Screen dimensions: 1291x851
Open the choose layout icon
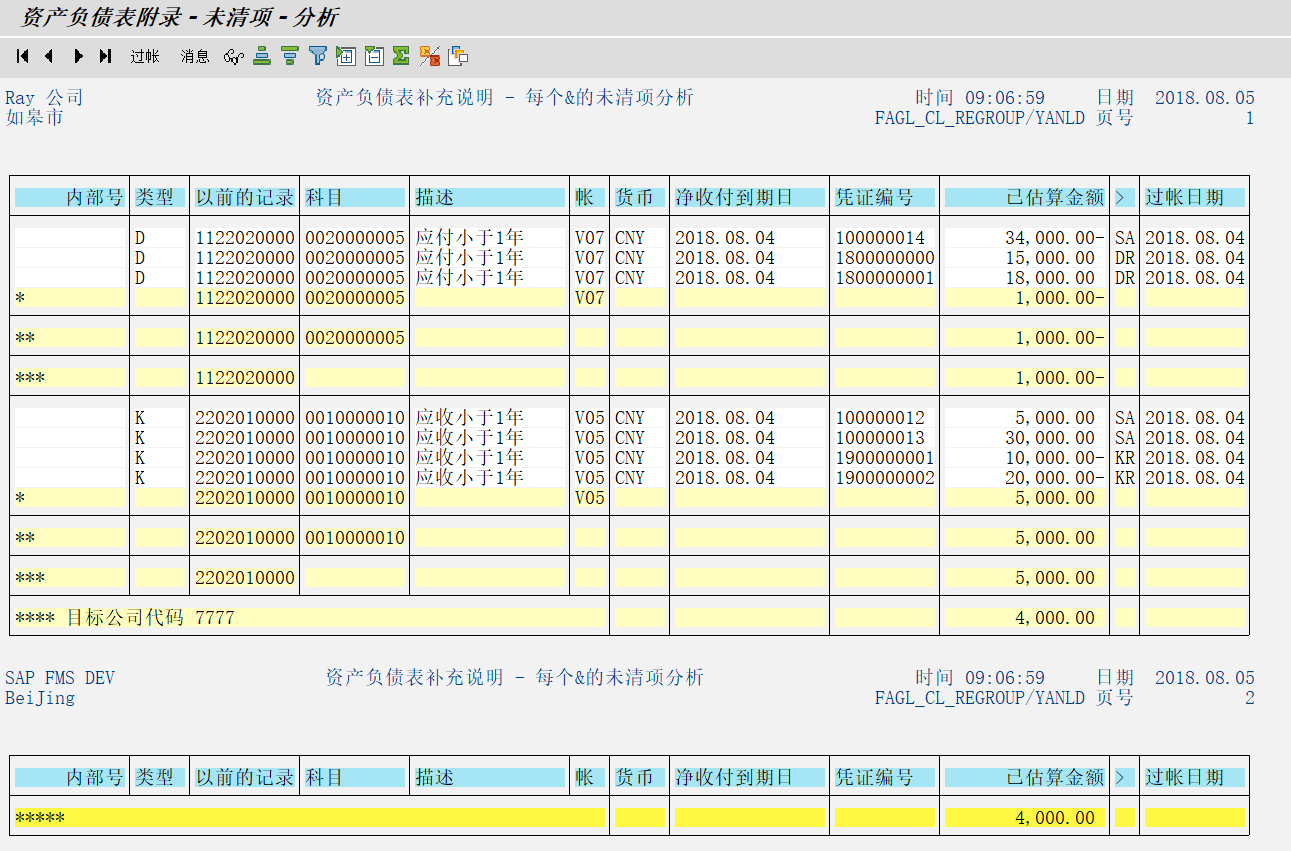pyautogui.click(x=458, y=56)
